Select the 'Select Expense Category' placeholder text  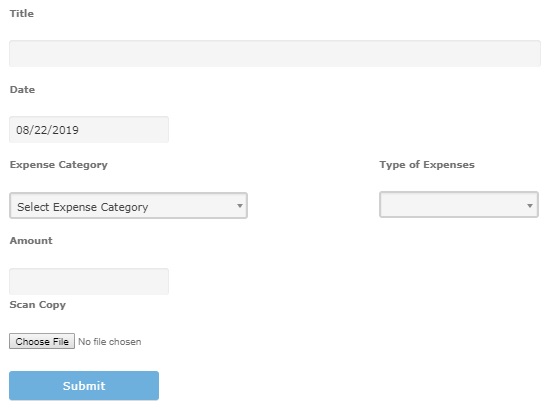(83, 207)
